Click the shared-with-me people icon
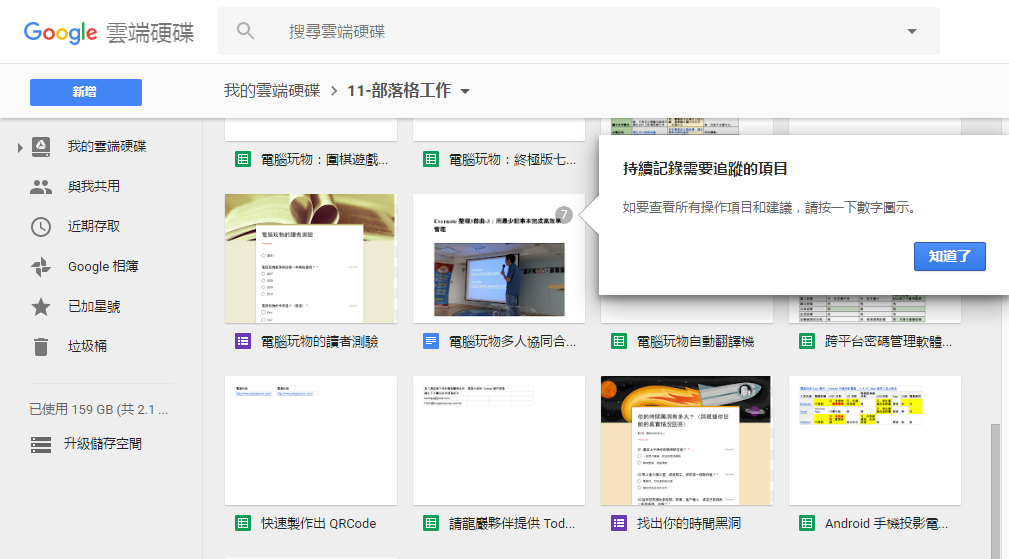This screenshot has height=559, width=1009. pyautogui.click(x=41, y=187)
